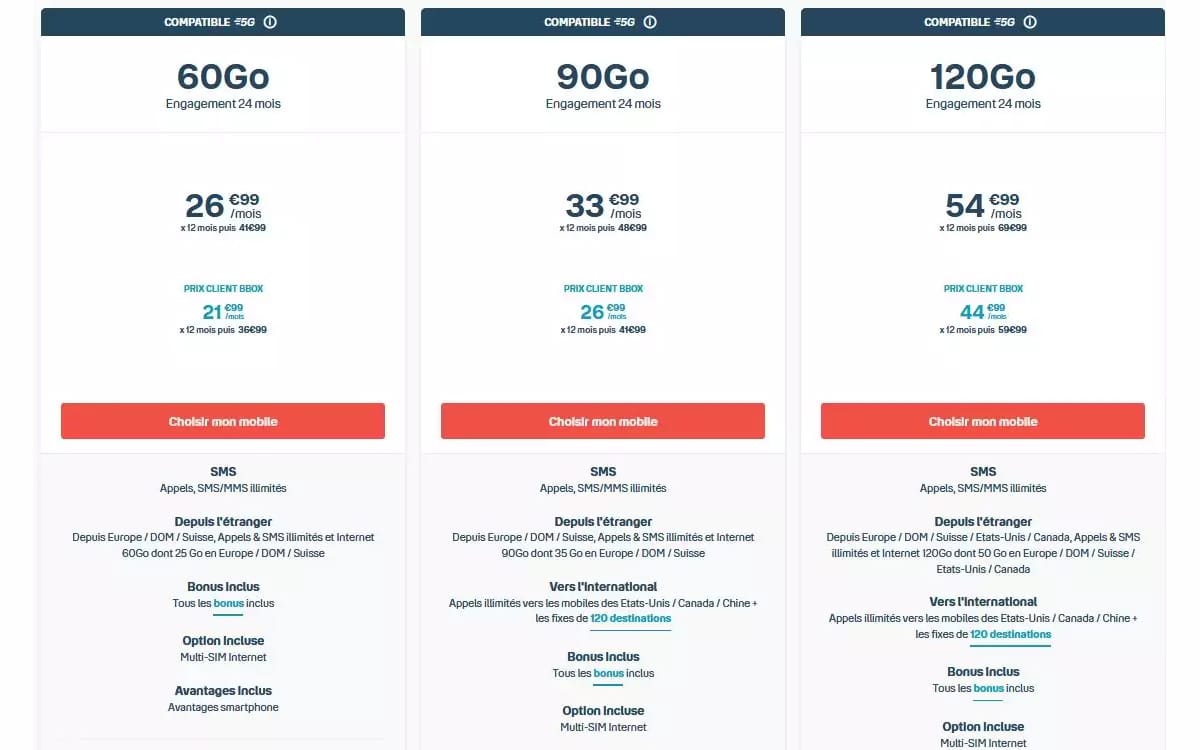Image resolution: width=1200 pixels, height=750 pixels.
Task: Select the COMPATIBLE 5G banner of the 60Go card
Action: point(222,20)
